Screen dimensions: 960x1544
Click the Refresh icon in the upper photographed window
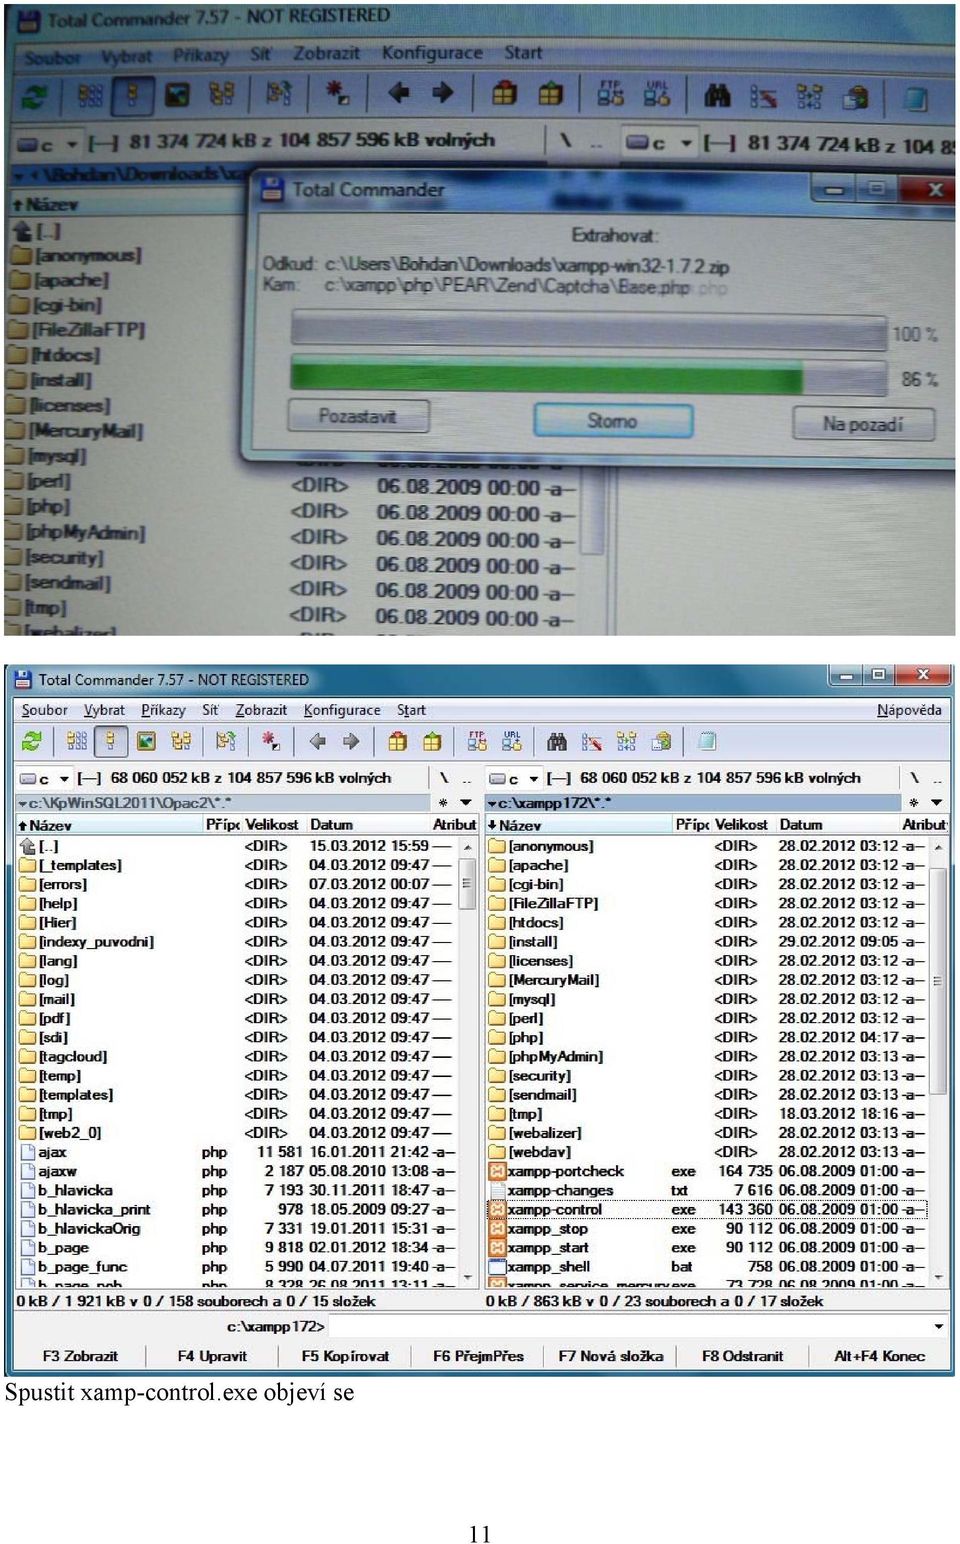(x=34, y=96)
